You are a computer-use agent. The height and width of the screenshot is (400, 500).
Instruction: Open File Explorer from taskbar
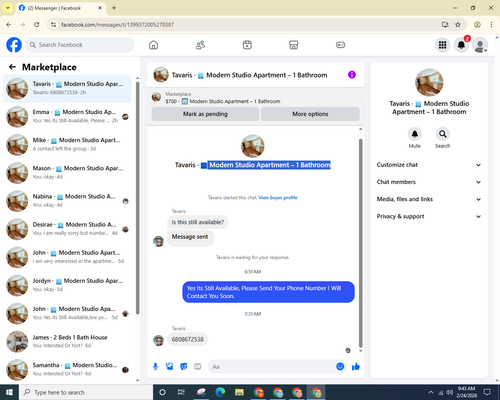pyautogui.click(x=239, y=392)
